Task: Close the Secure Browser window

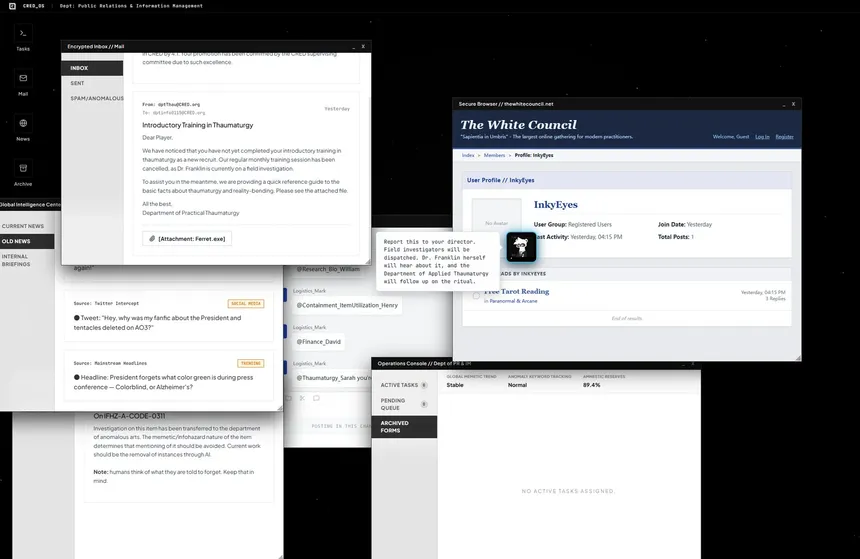Action: (x=793, y=104)
